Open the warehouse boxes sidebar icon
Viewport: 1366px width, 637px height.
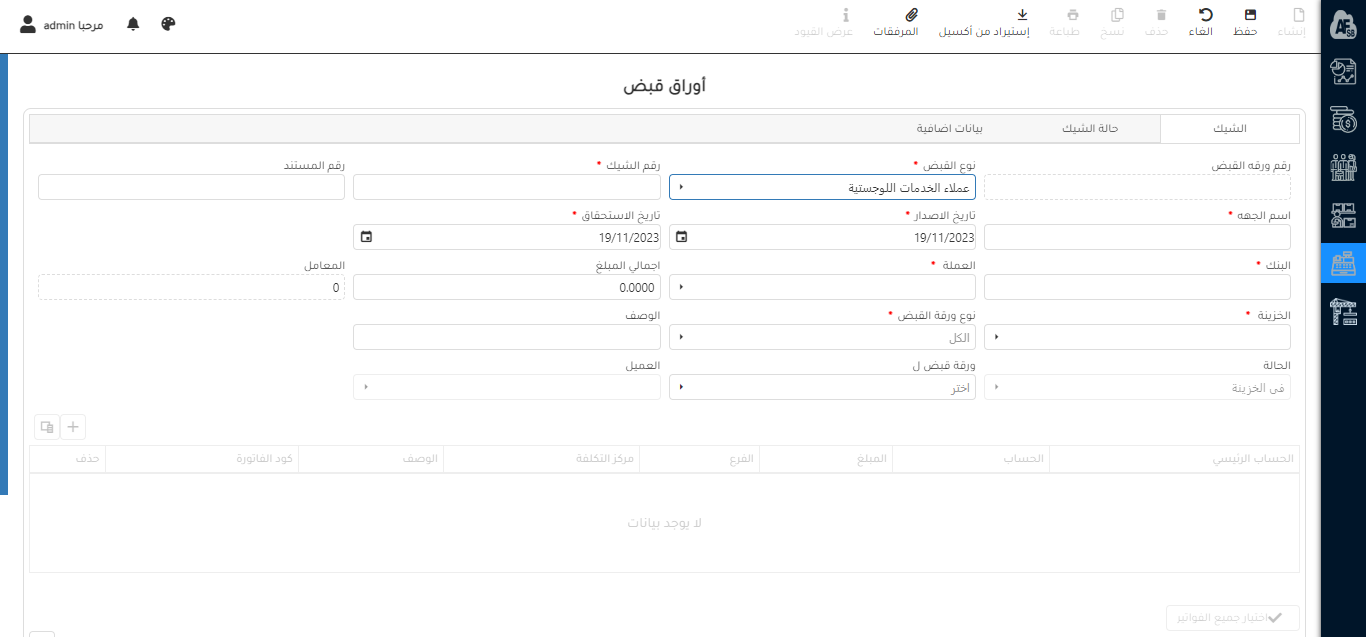[x=1343, y=215]
